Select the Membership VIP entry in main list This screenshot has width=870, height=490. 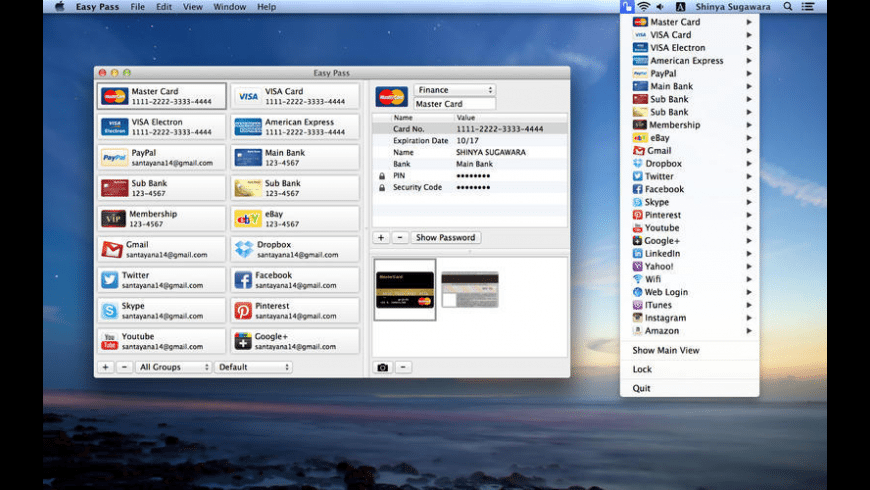[x=161, y=219]
